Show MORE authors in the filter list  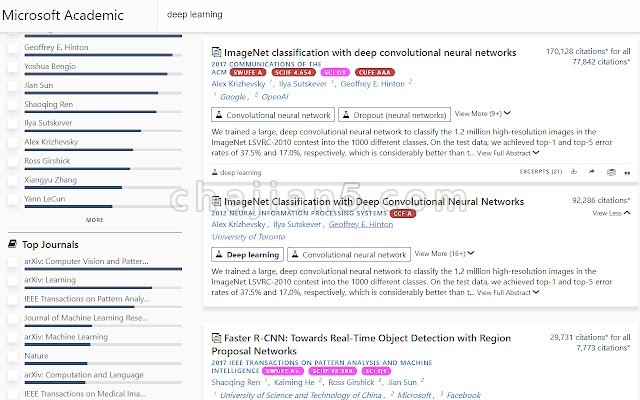point(95,220)
